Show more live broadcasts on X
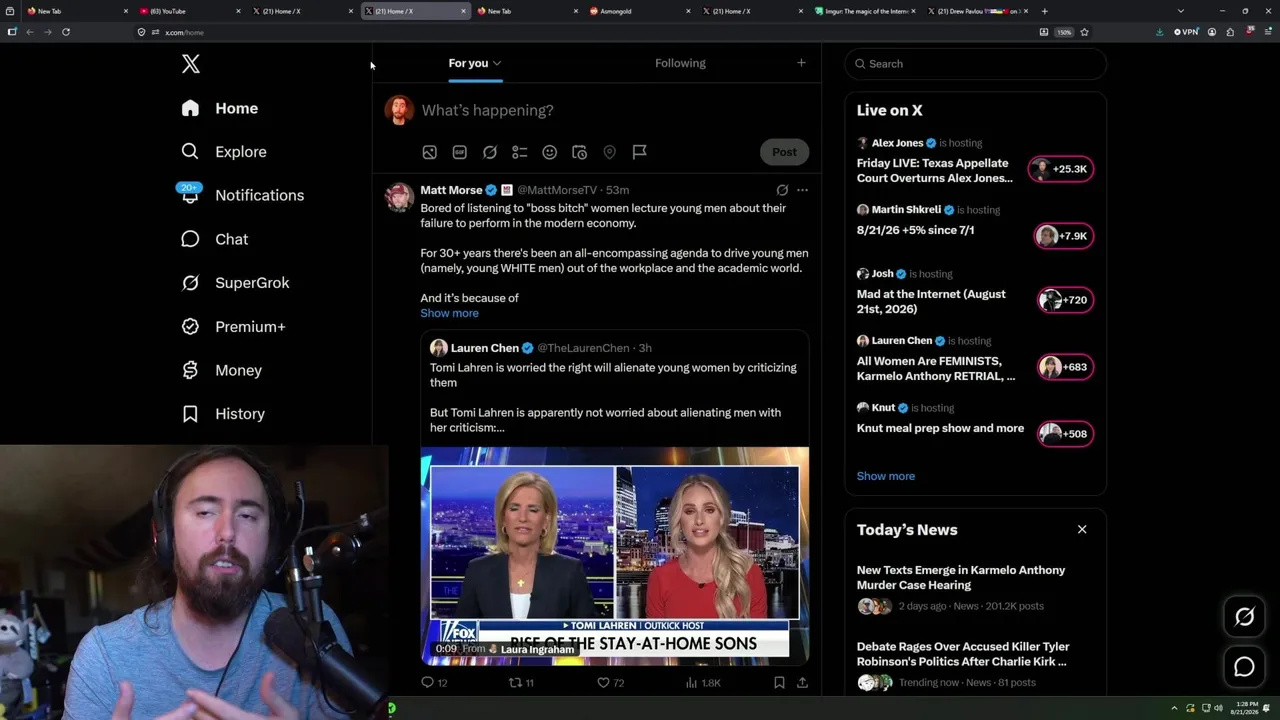The width and height of the screenshot is (1280, 720). (x=886, y=476)
